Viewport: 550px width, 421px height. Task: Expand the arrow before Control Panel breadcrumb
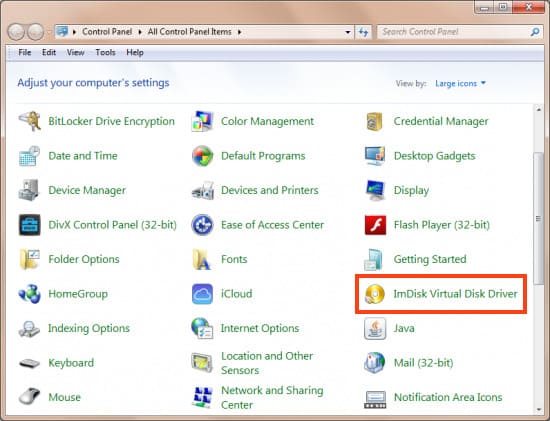74,32
